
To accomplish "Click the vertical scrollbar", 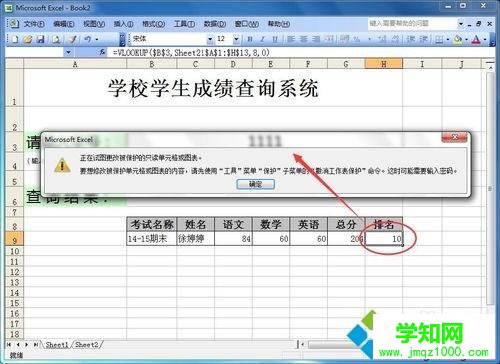I will pyautogui.click(x=490, y=188).
